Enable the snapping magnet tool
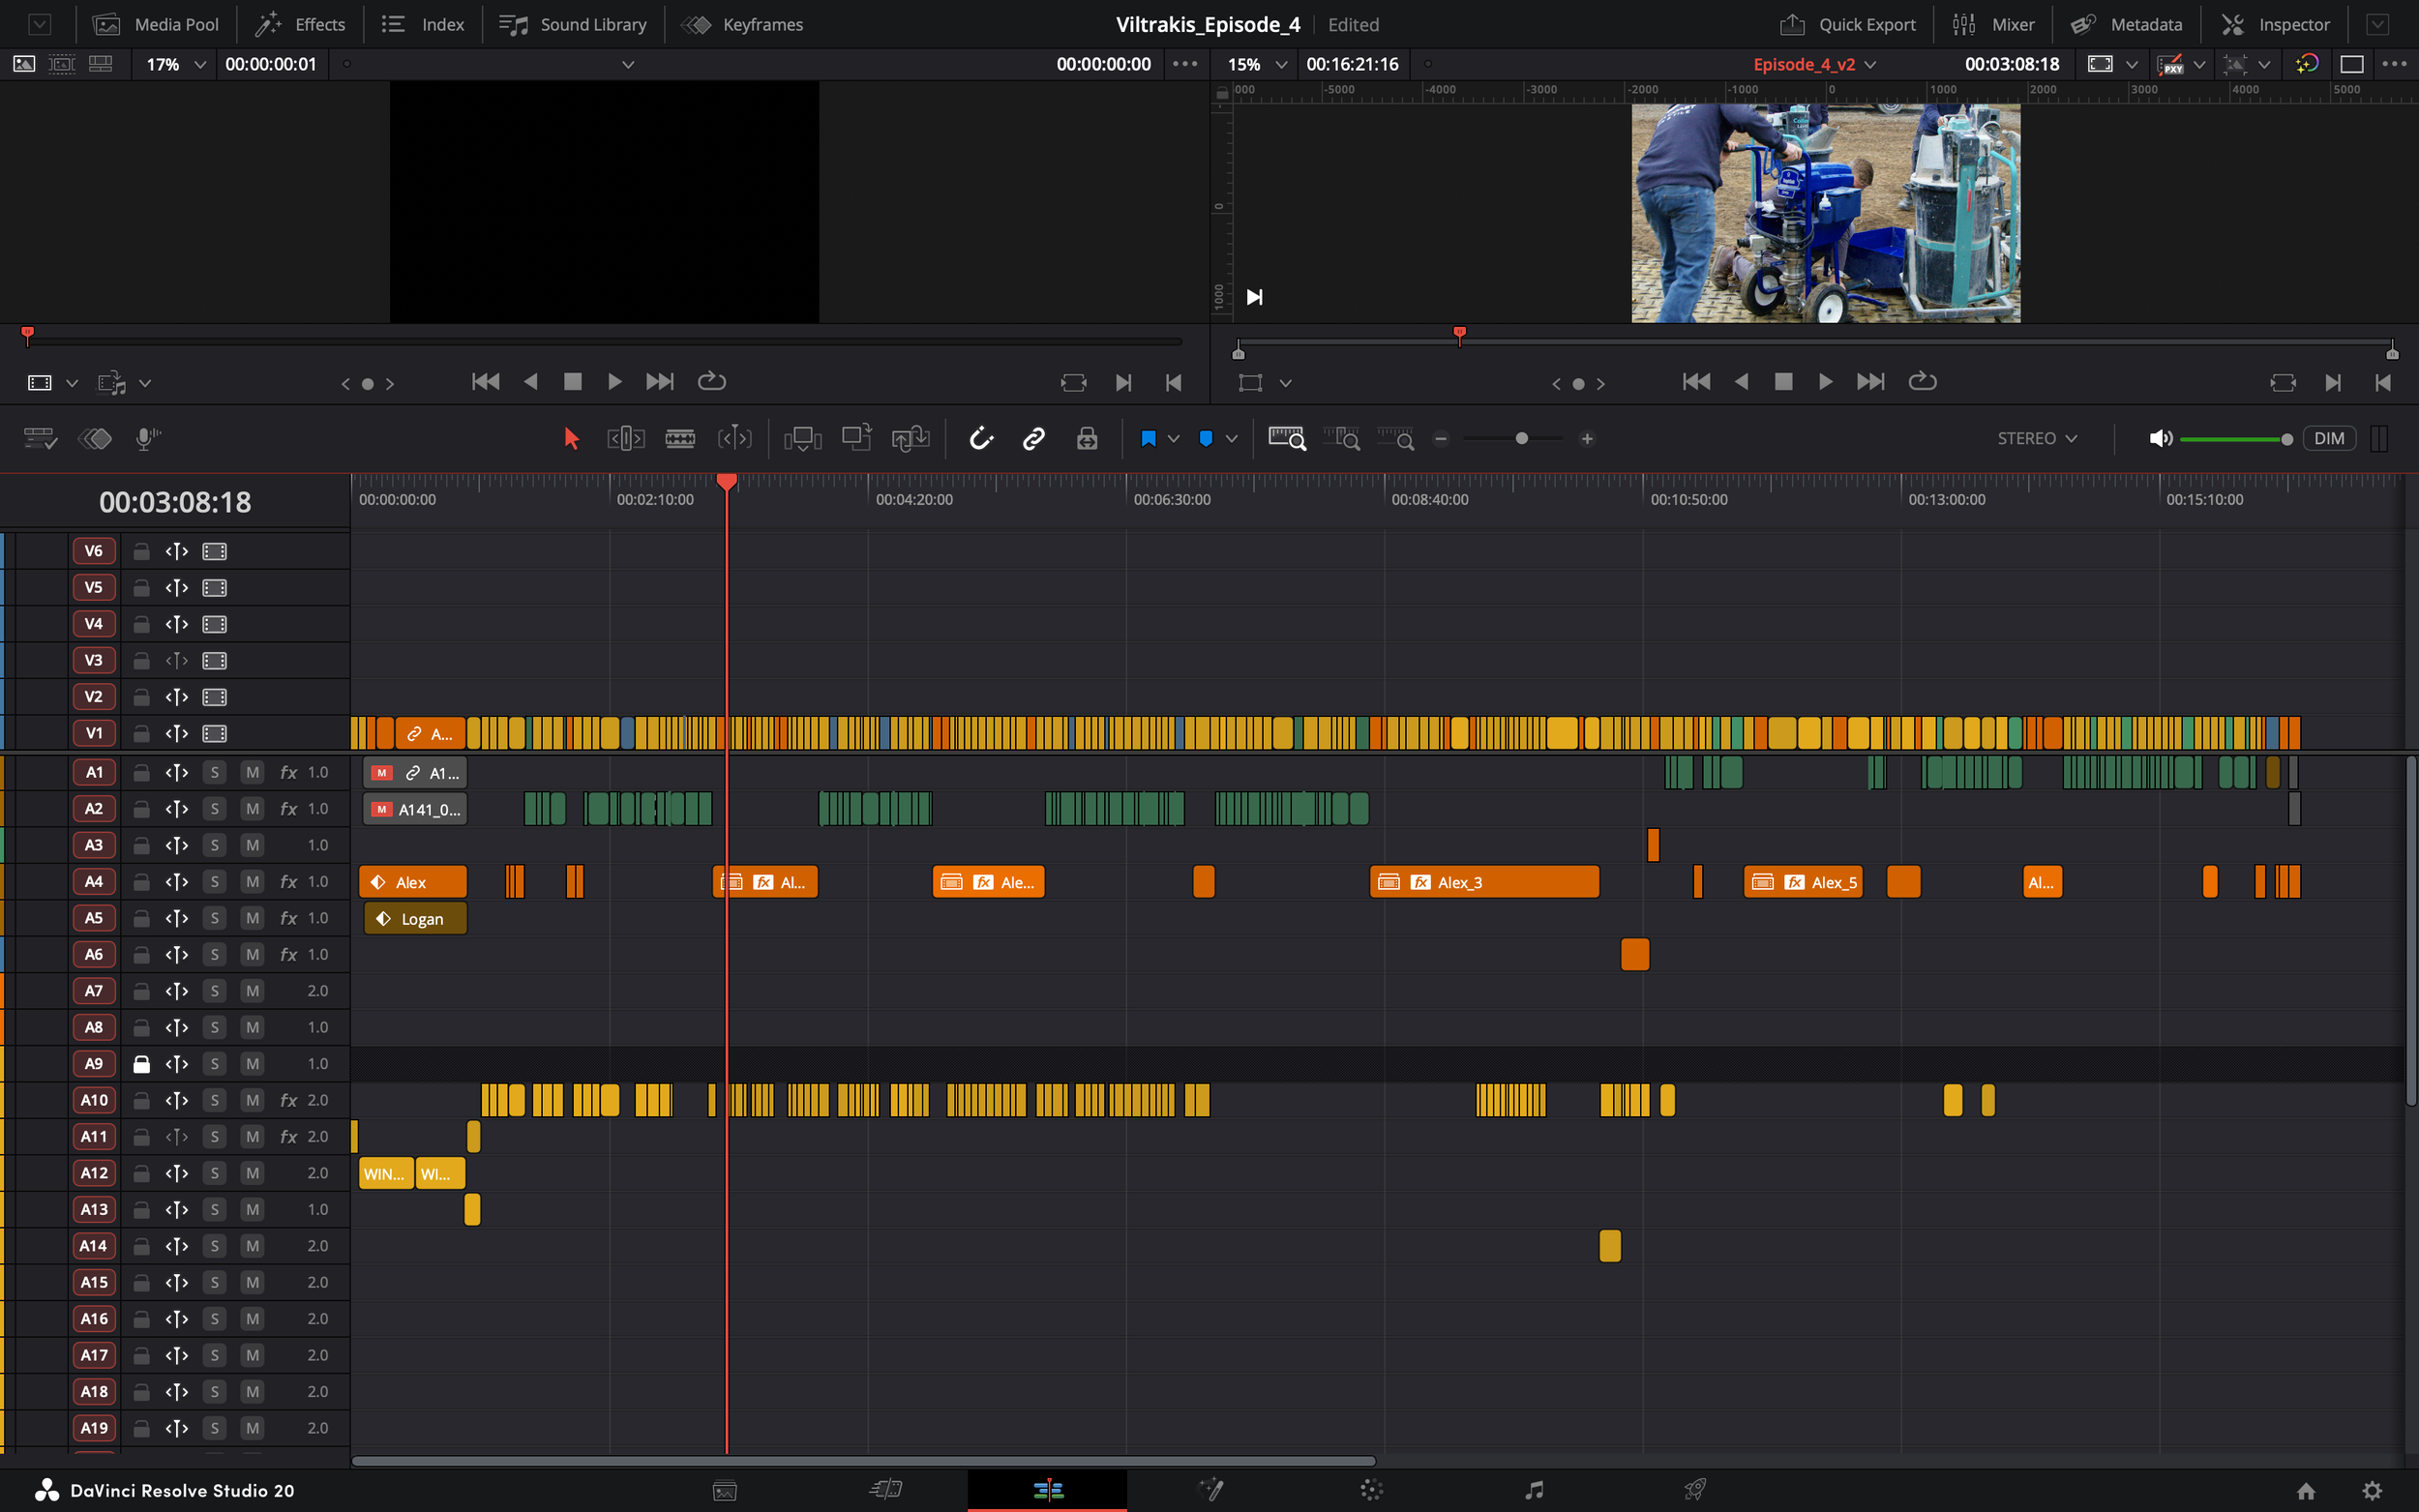Image resolution: width=2419 pixels, height=1512 pixels. pyautogui.click(x=981, y=438)
